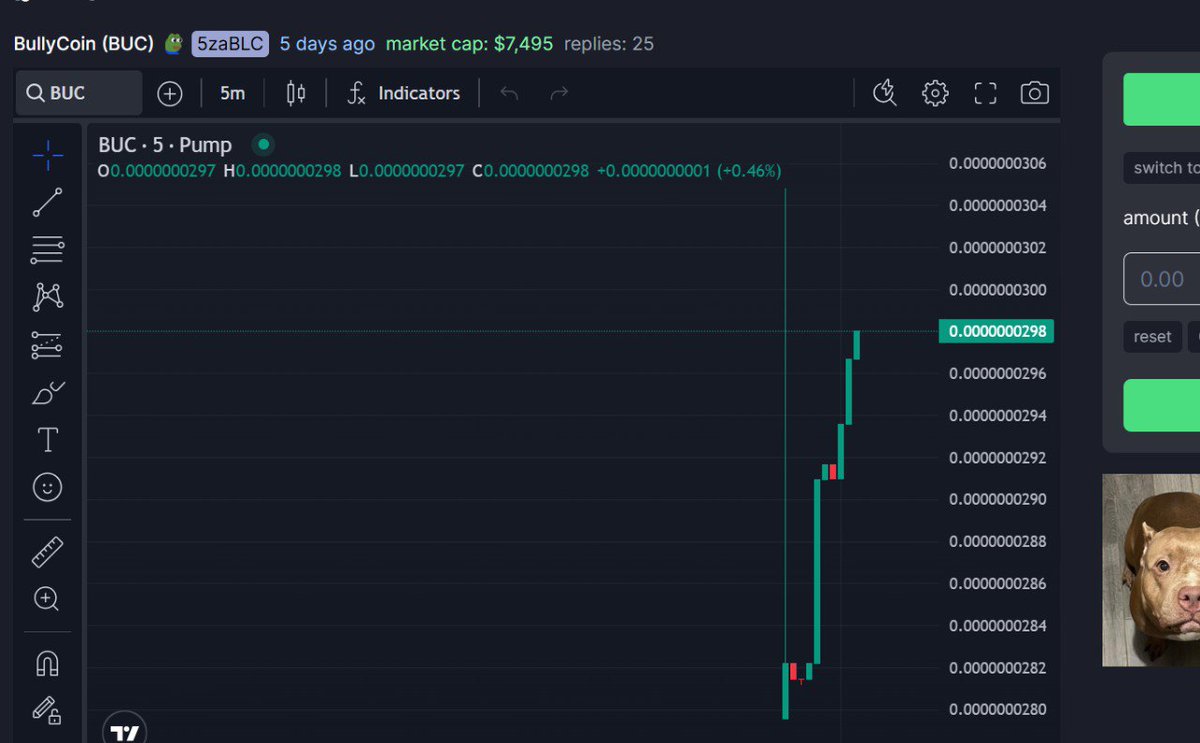Take a chart snapshot with the camera icon
This screenshot has height=743, width=1200.
[x=1034, y=93]
